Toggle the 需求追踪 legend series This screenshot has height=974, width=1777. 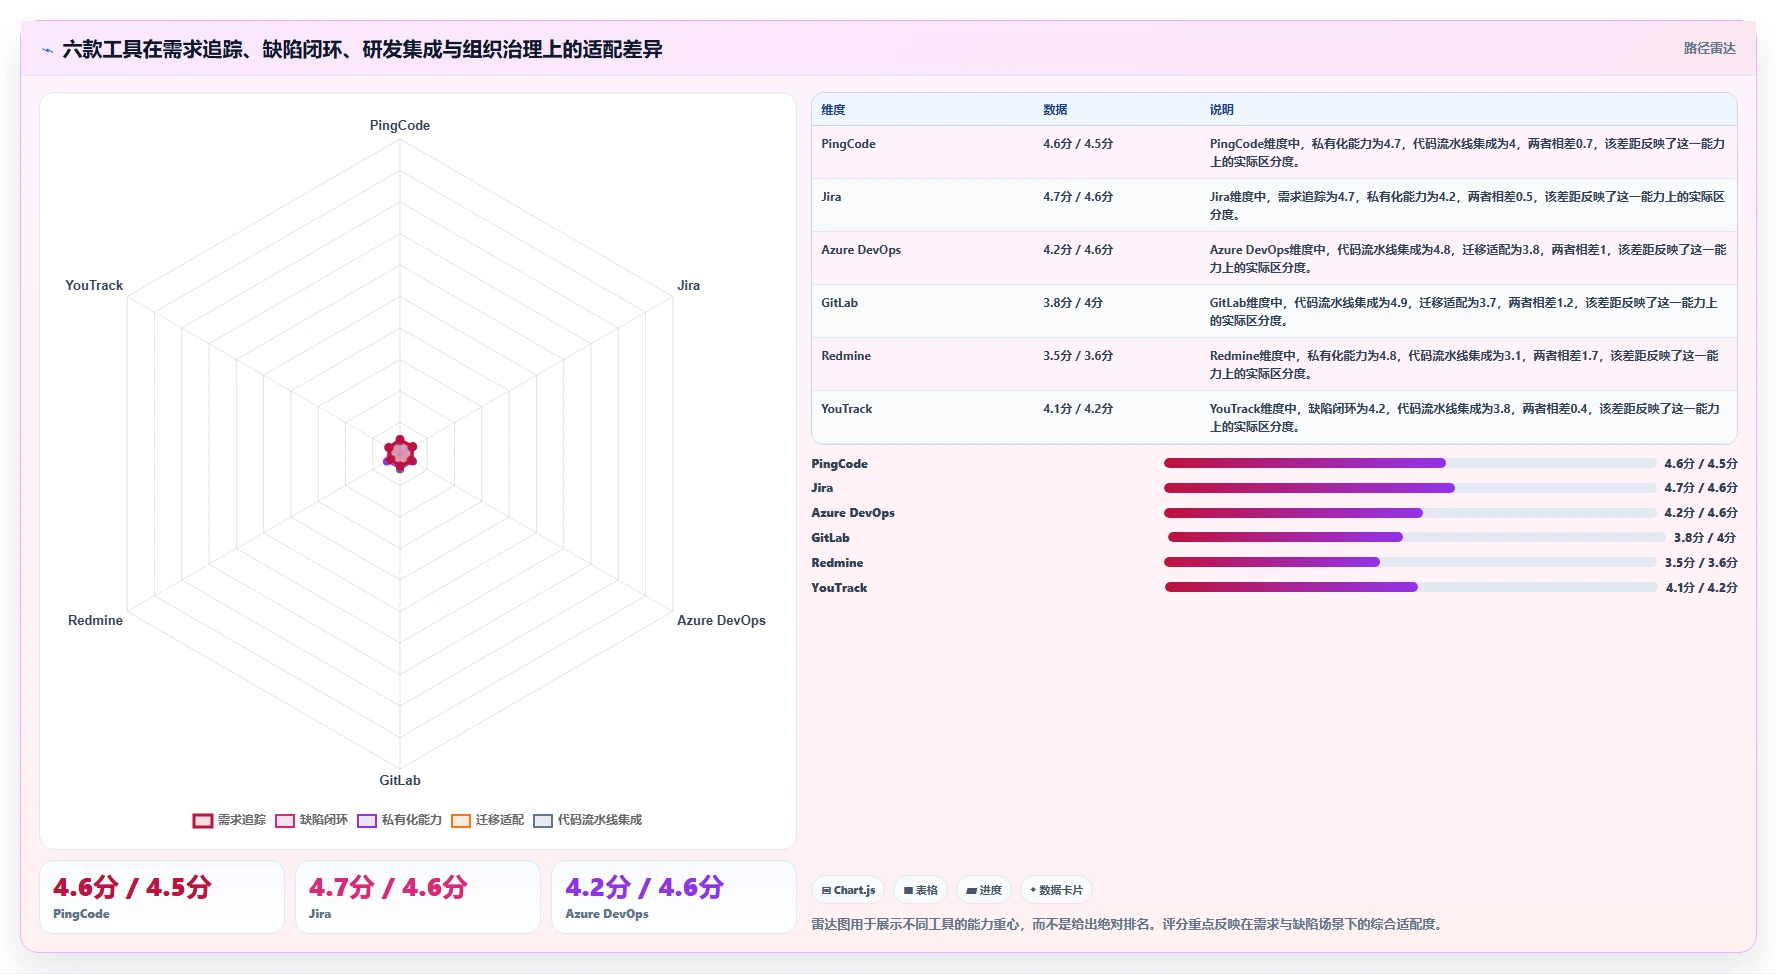[229, 820]
